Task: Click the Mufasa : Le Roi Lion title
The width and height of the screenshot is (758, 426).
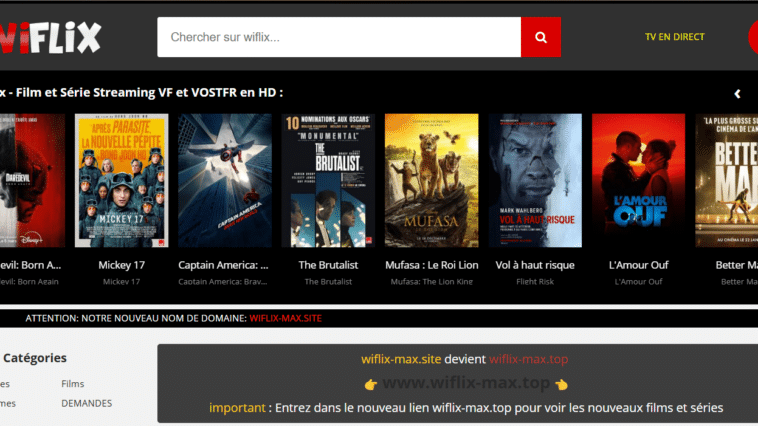Action: (x=432, y=265)
